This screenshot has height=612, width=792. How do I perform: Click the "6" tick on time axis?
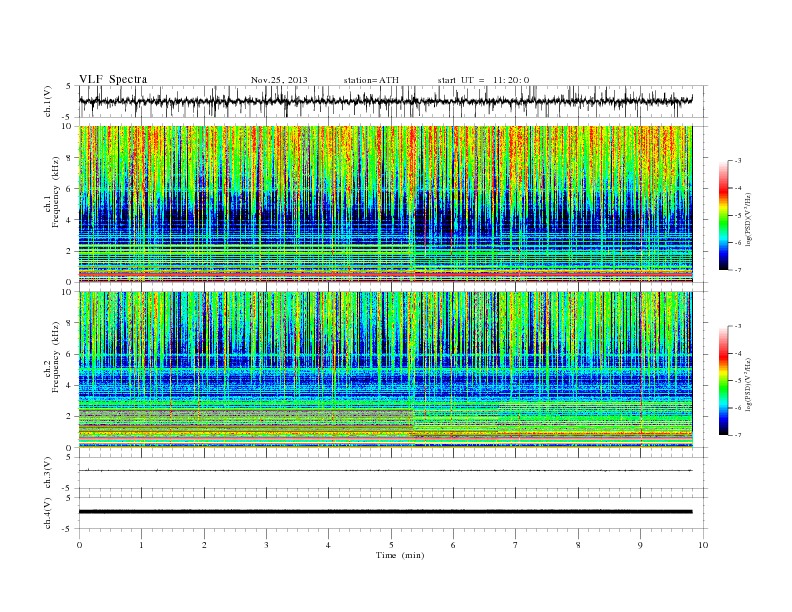(x=453, y=545)
